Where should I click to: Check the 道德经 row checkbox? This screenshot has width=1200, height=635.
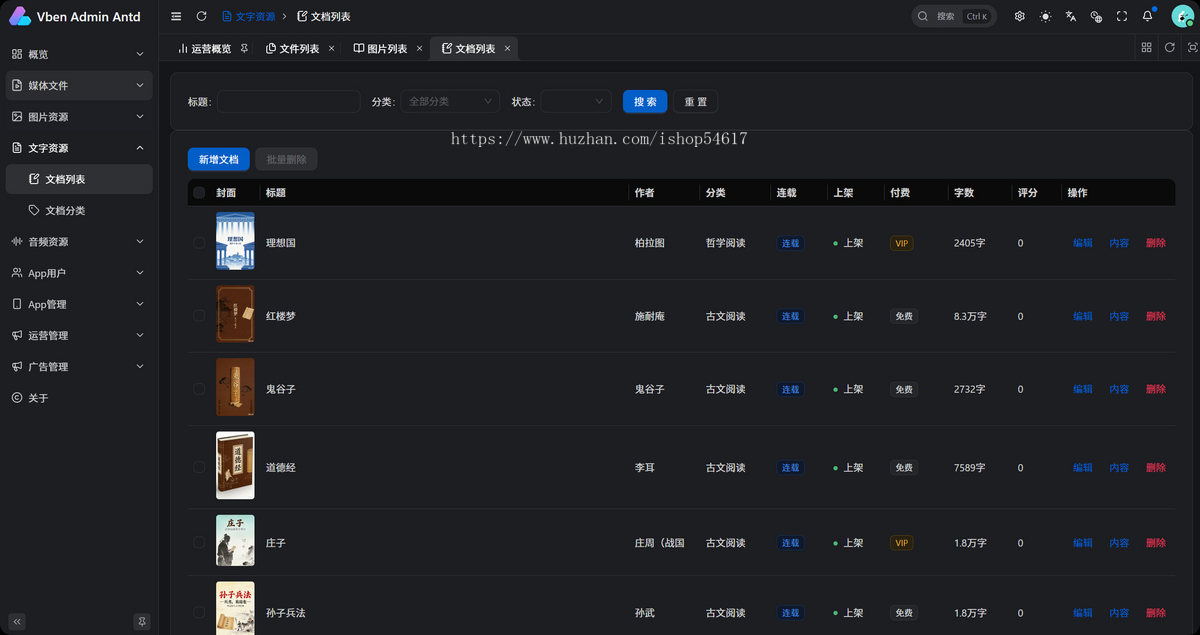tap(199, 467)
